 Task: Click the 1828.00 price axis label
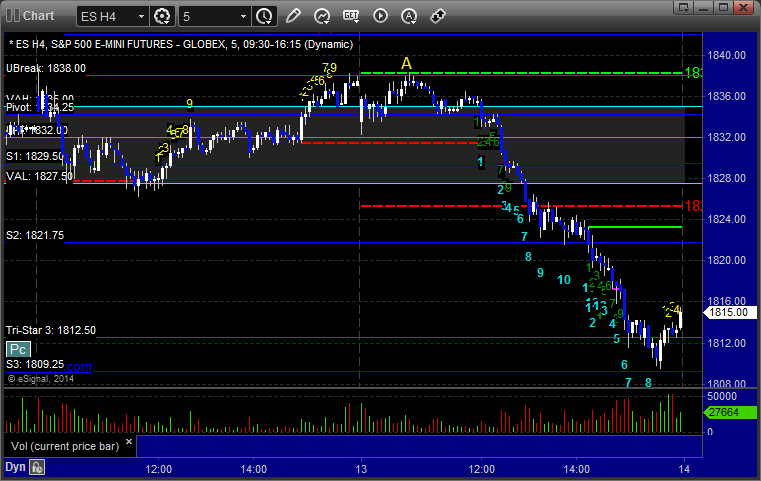coord(727,178)
